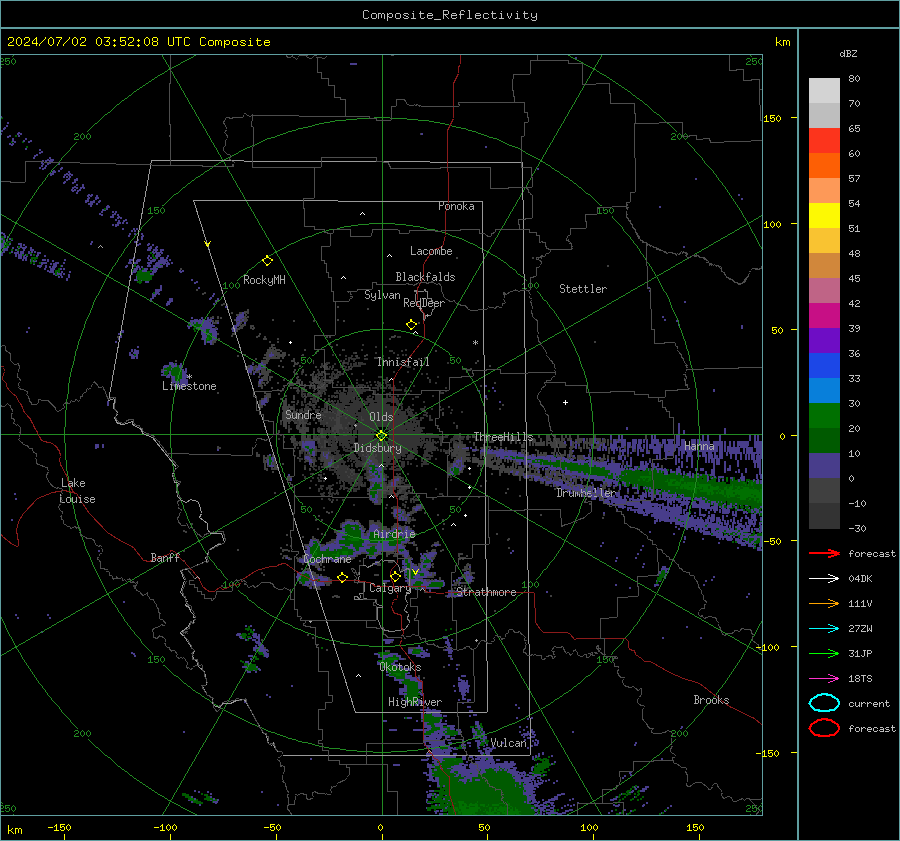The image size is (900, 841).
Task: Click the red forecast ellipse icon
Action: click(824, 728)
